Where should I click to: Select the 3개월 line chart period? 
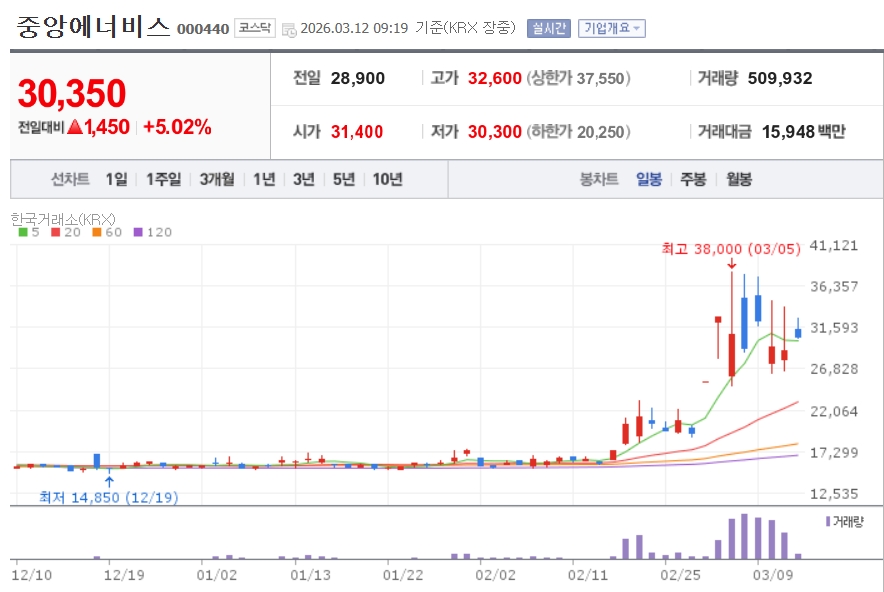pyautogui.click(x=217, y=179)
